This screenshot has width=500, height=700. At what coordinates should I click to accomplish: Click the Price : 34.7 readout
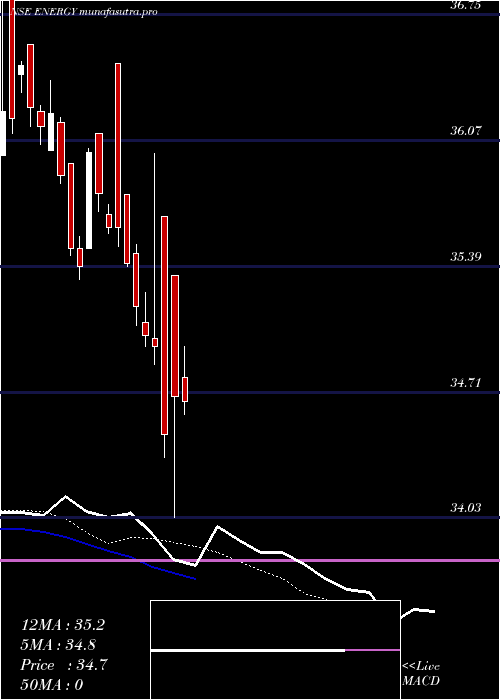coord(64,665)
